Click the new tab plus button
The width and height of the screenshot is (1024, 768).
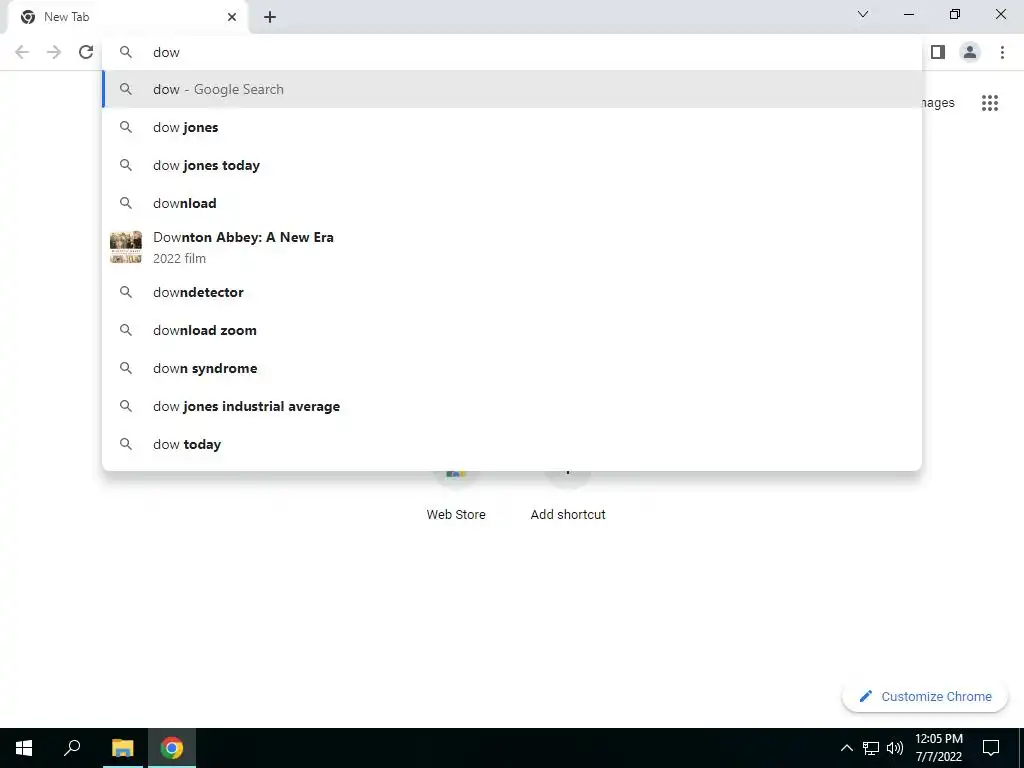pos(270,17)
